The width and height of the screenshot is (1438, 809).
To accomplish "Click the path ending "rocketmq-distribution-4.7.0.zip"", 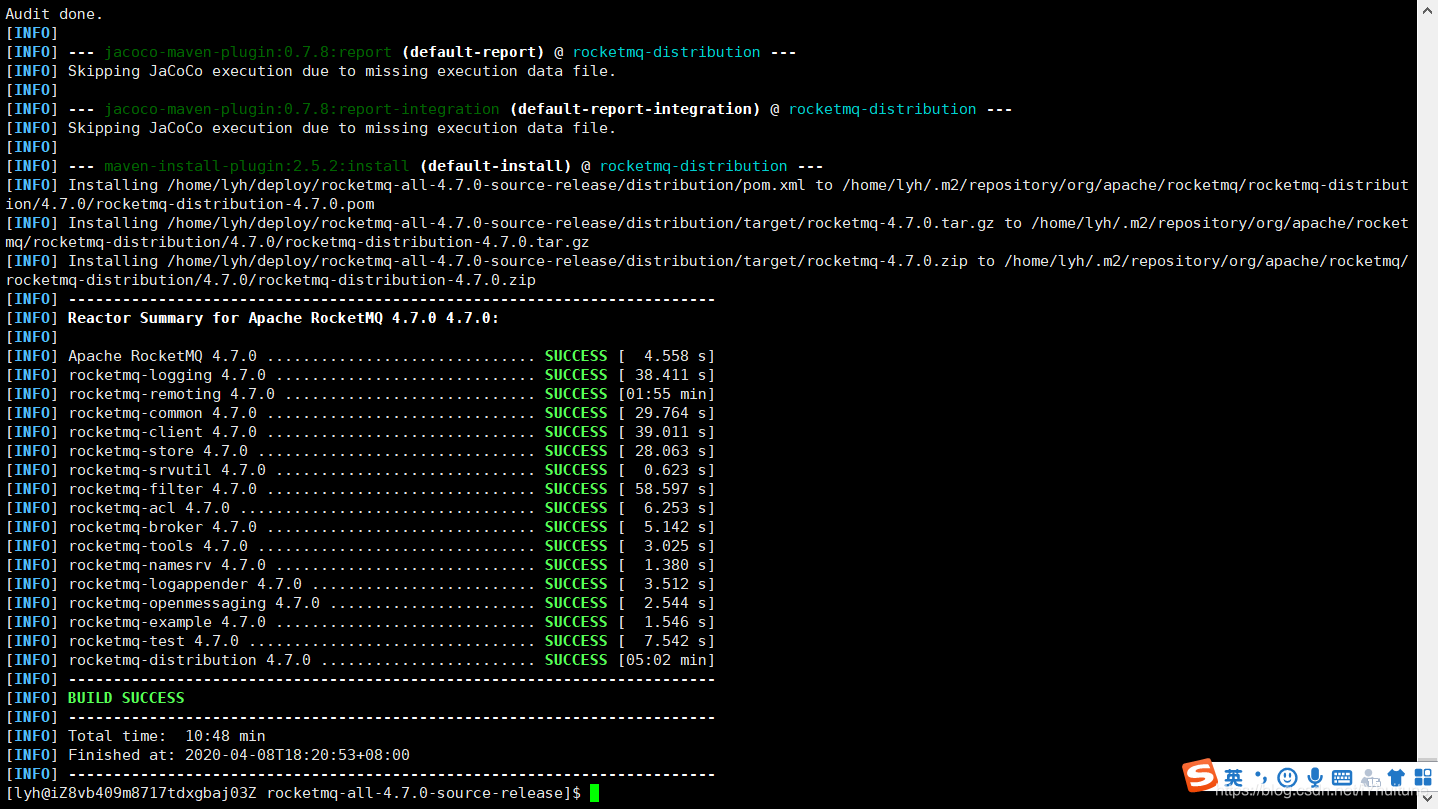I will click(270, 280).
